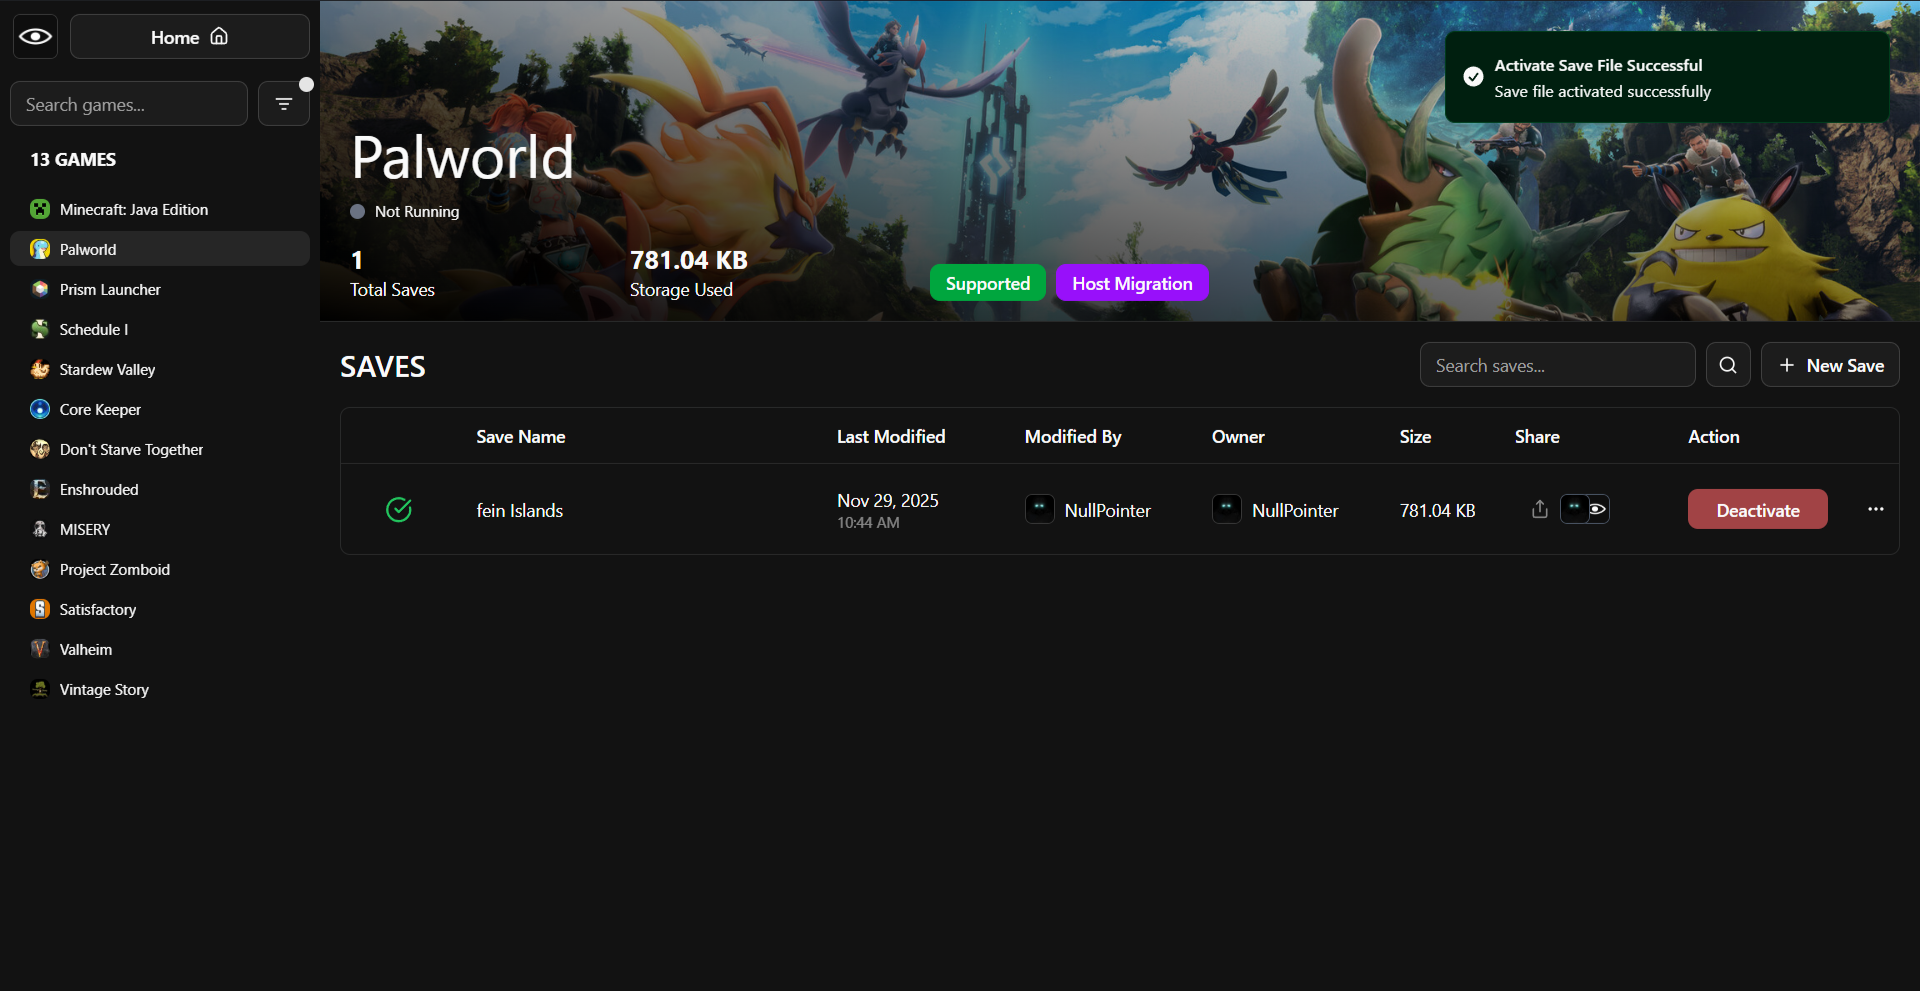Select Stardew Valley from game list
Viewport: 1920px width, 991px height.
[160, 369]
